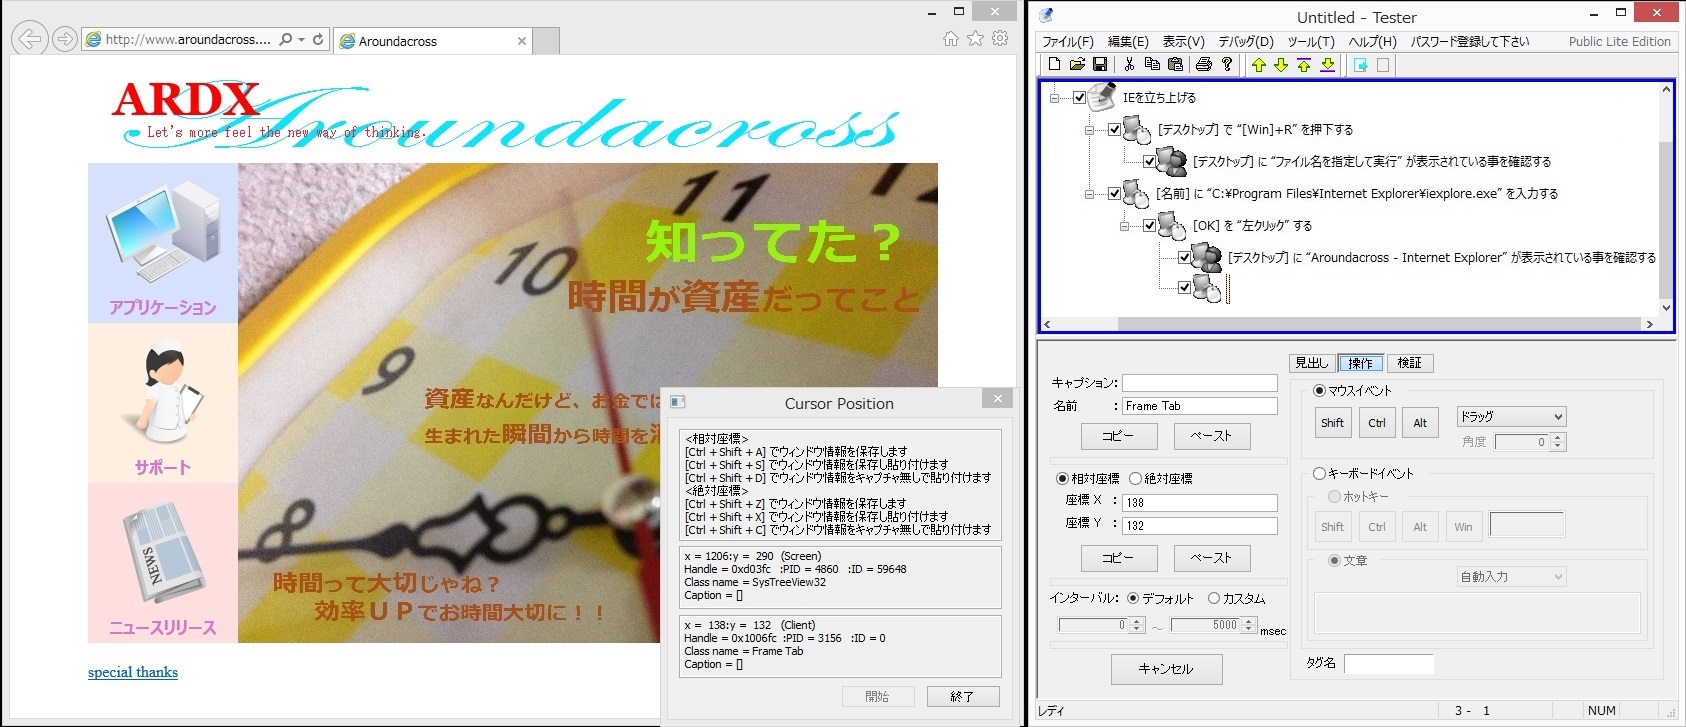The height and width of the screenshot is (727, 1686).
Task: Uncheck the [OK] 左クリック step checkbox
Action: point(1149,226)
